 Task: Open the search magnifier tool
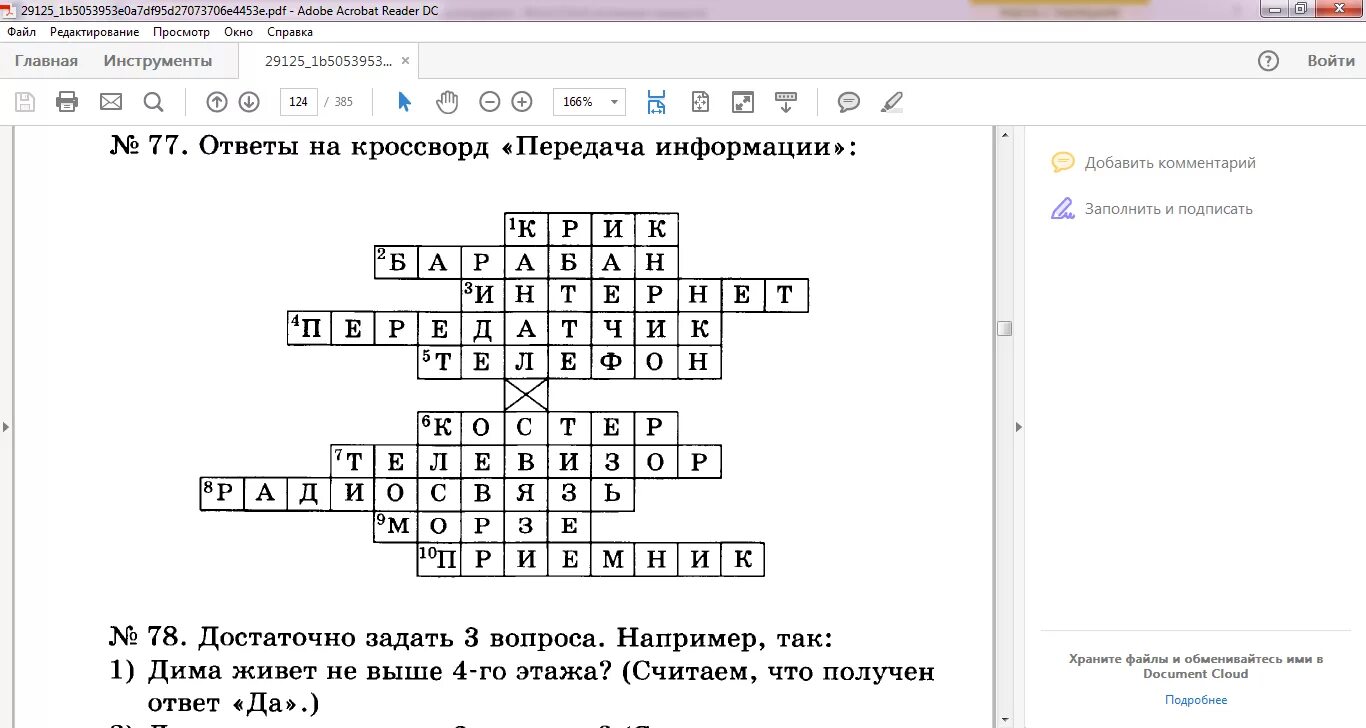pyautogui.click(x=153, y=101)
